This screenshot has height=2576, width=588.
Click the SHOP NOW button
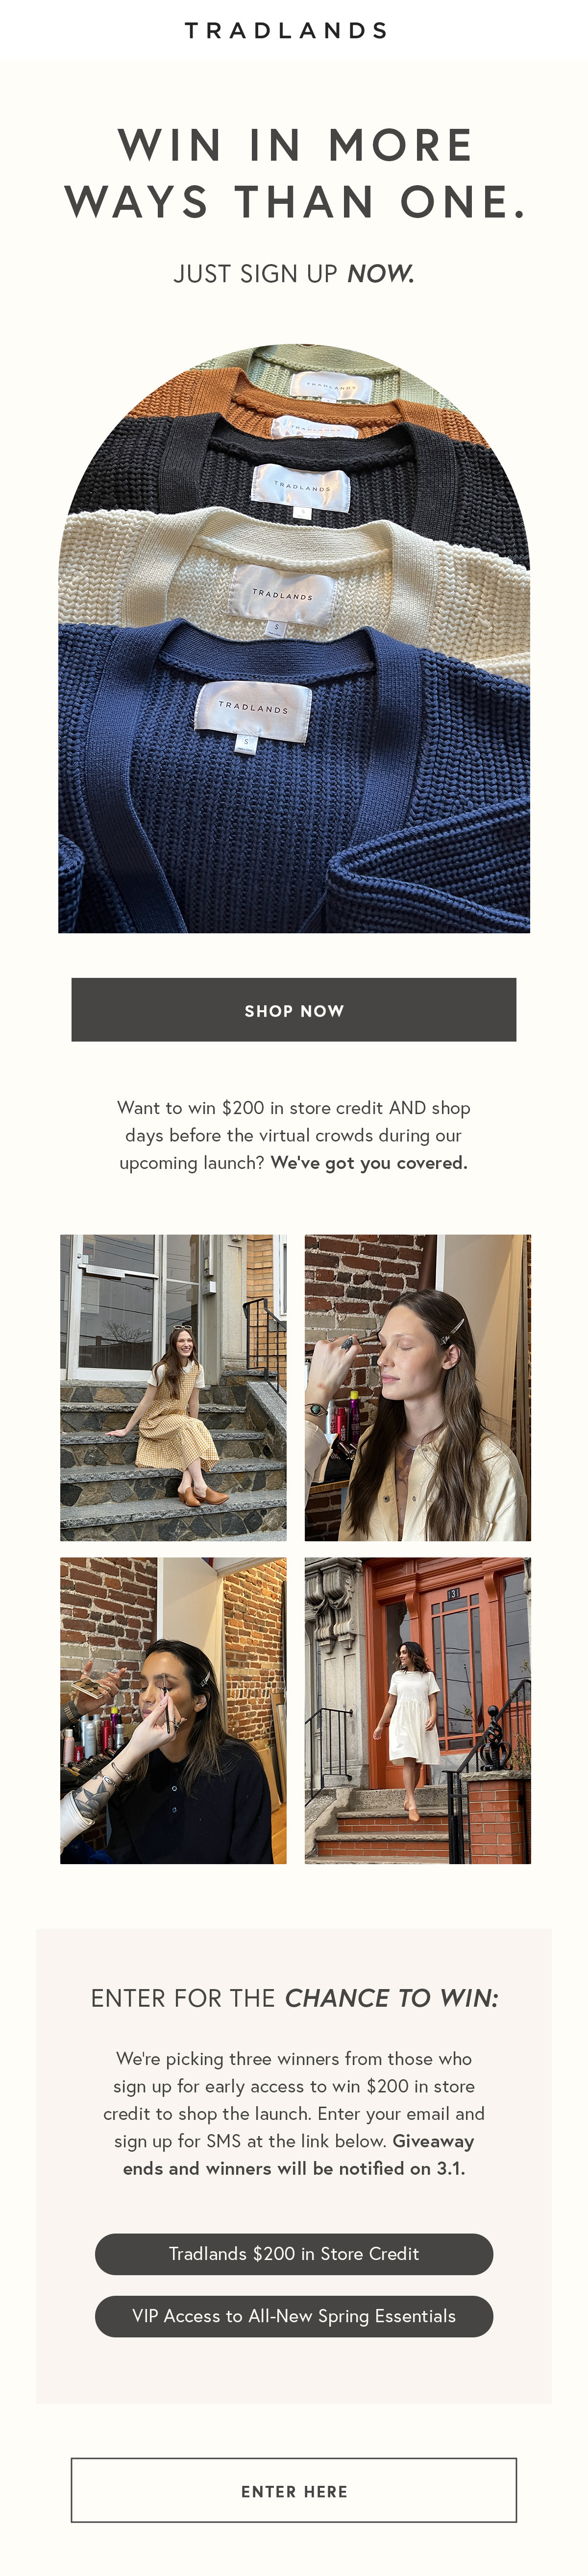[294, 1010]
